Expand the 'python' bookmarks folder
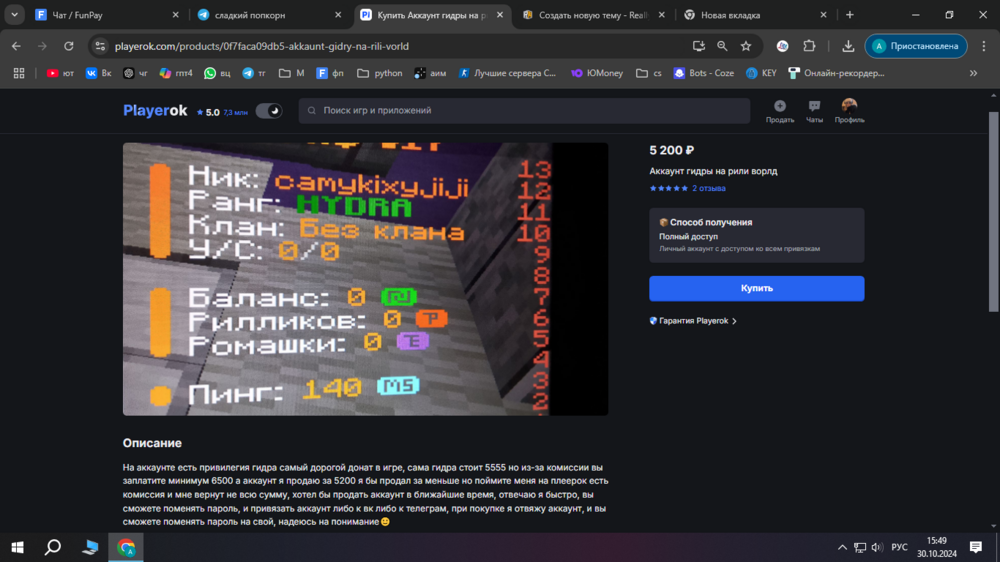Viewport: 1000px width, 562px height. click(x=379, y=73)
